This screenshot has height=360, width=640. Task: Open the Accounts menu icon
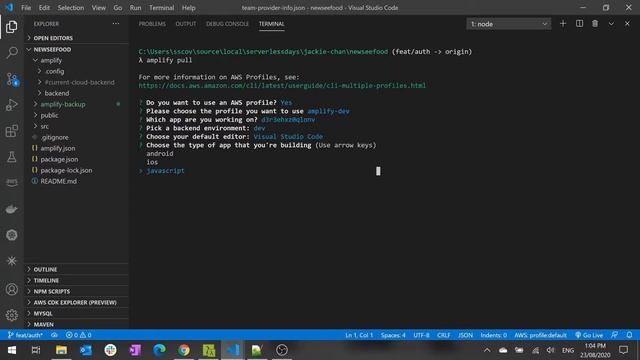[11, 289]
